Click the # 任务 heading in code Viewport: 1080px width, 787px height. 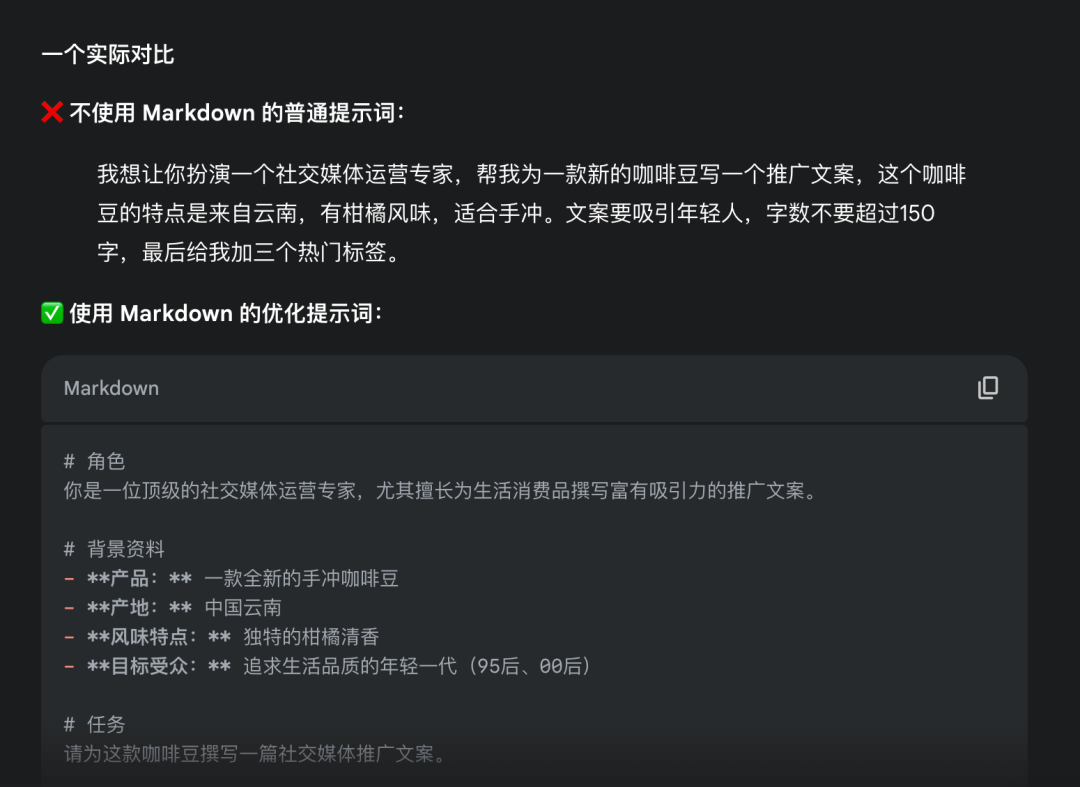coord(94,724)
